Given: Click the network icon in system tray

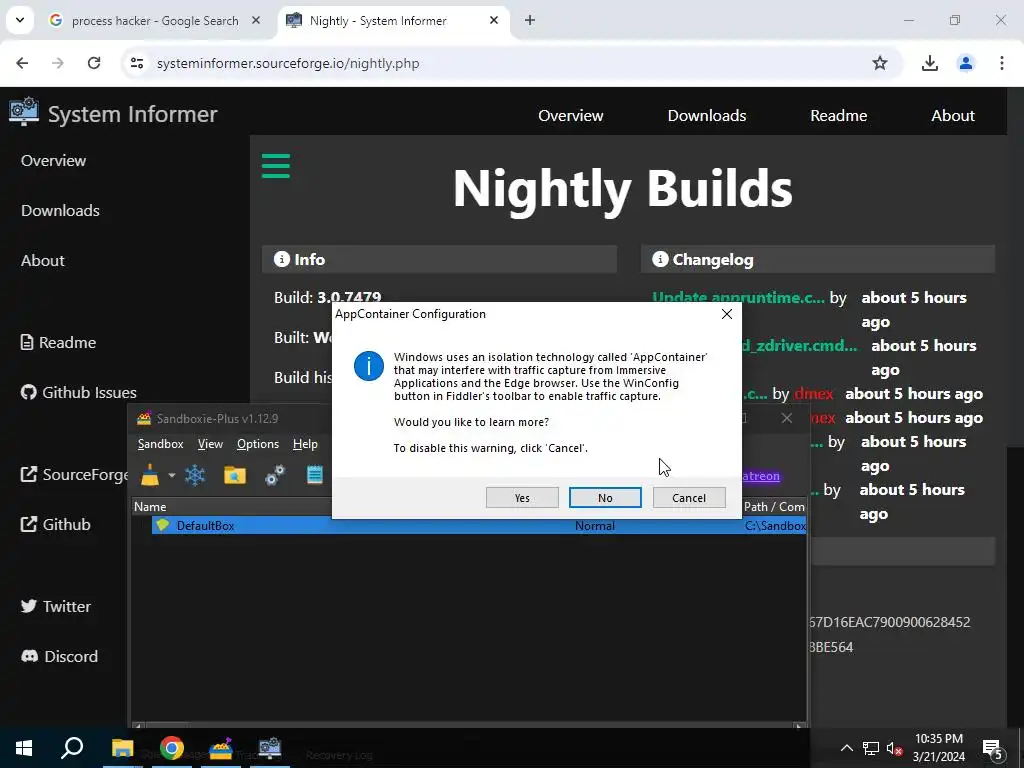Looking at the screenshot, I should point(871,748).
